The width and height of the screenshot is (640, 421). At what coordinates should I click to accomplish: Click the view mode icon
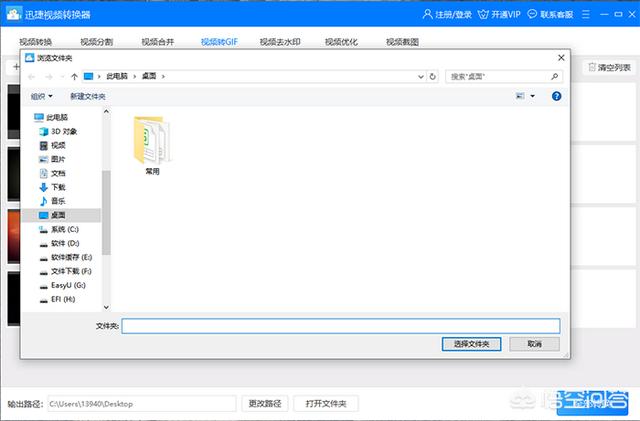pos(520,96)
